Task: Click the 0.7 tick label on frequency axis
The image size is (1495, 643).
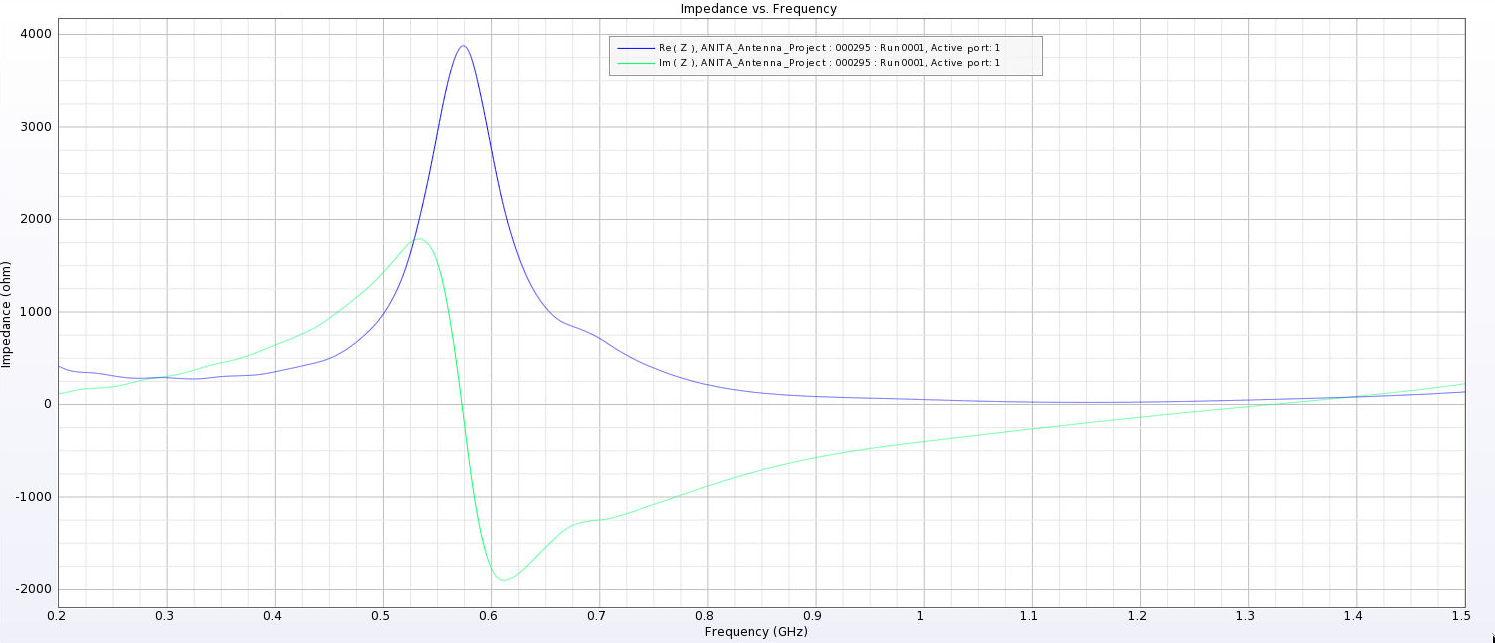Action: tap(598, 615)
